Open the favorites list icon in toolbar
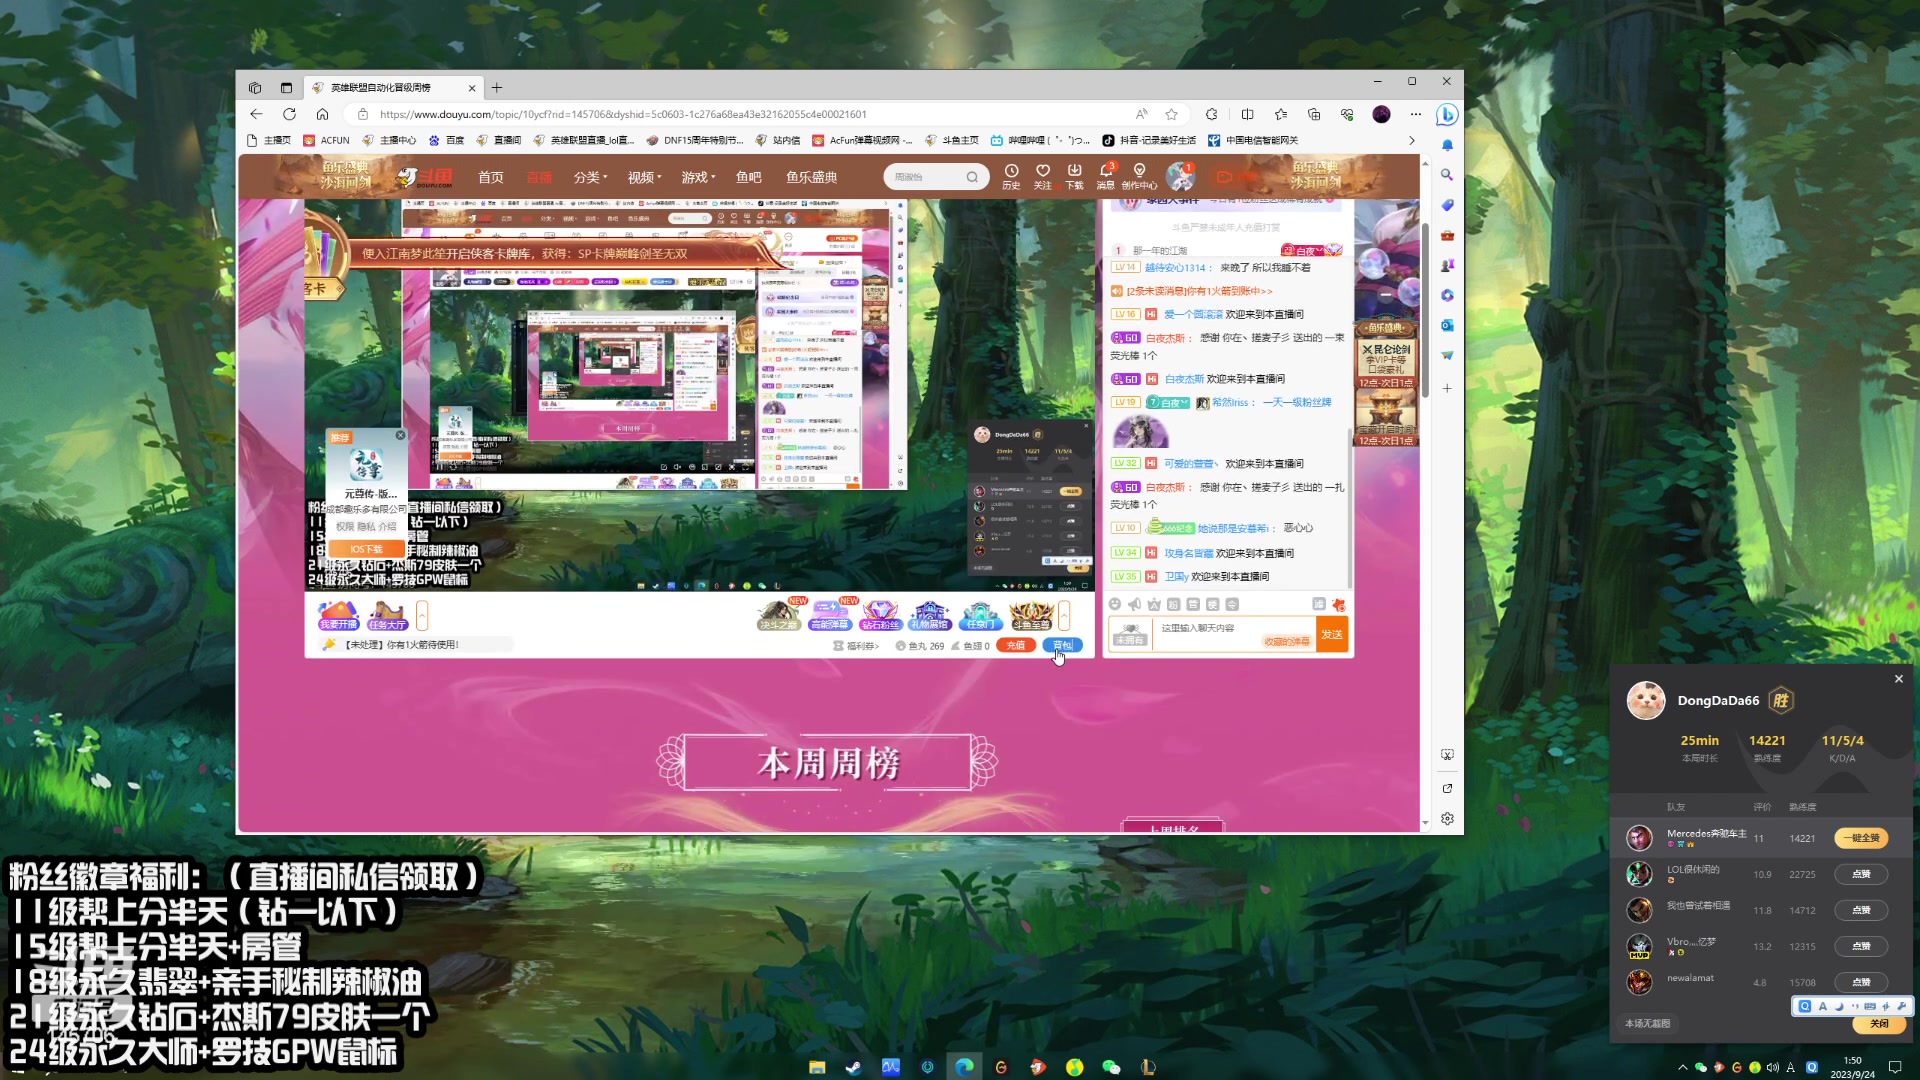This screenshot has height=1080, width=1920. [1281, 114]
